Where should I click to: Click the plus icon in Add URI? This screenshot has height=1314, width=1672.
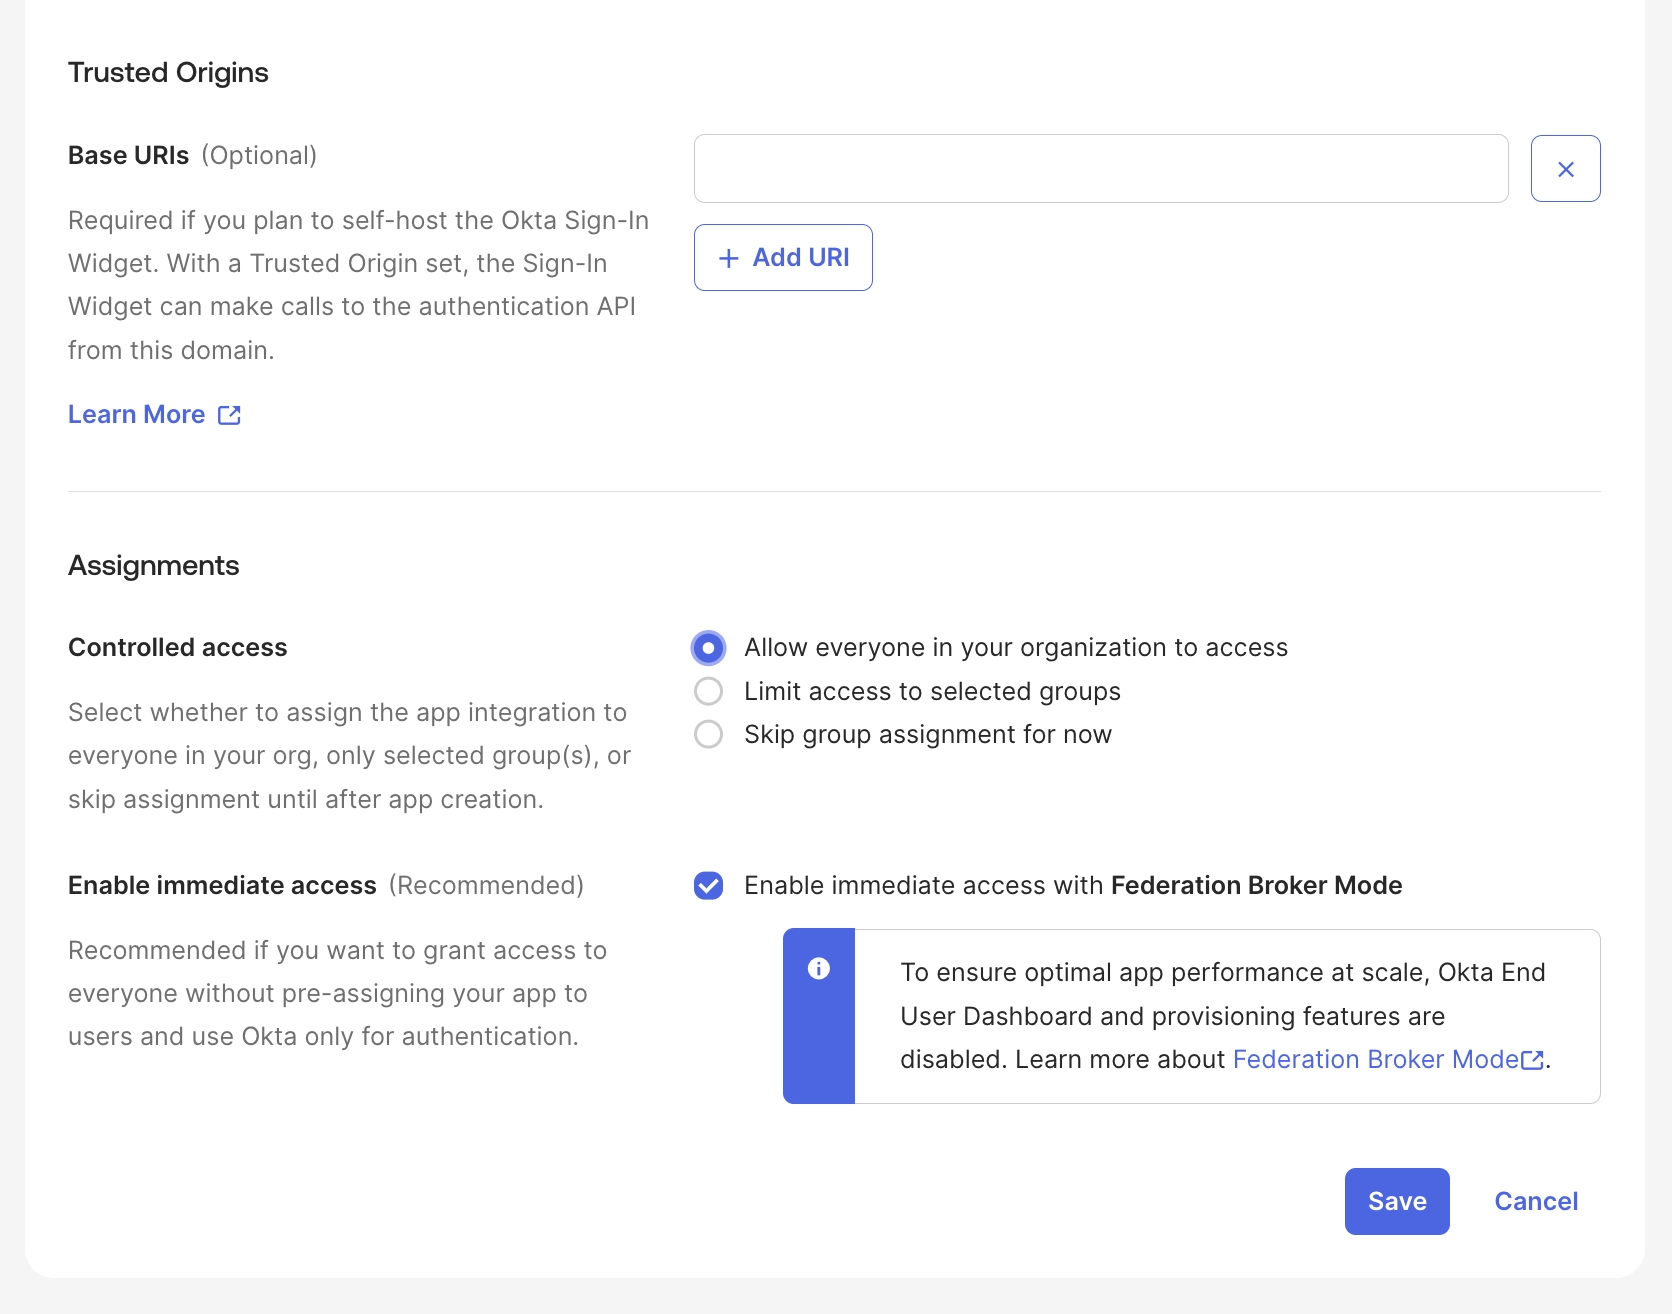(729, 258)
